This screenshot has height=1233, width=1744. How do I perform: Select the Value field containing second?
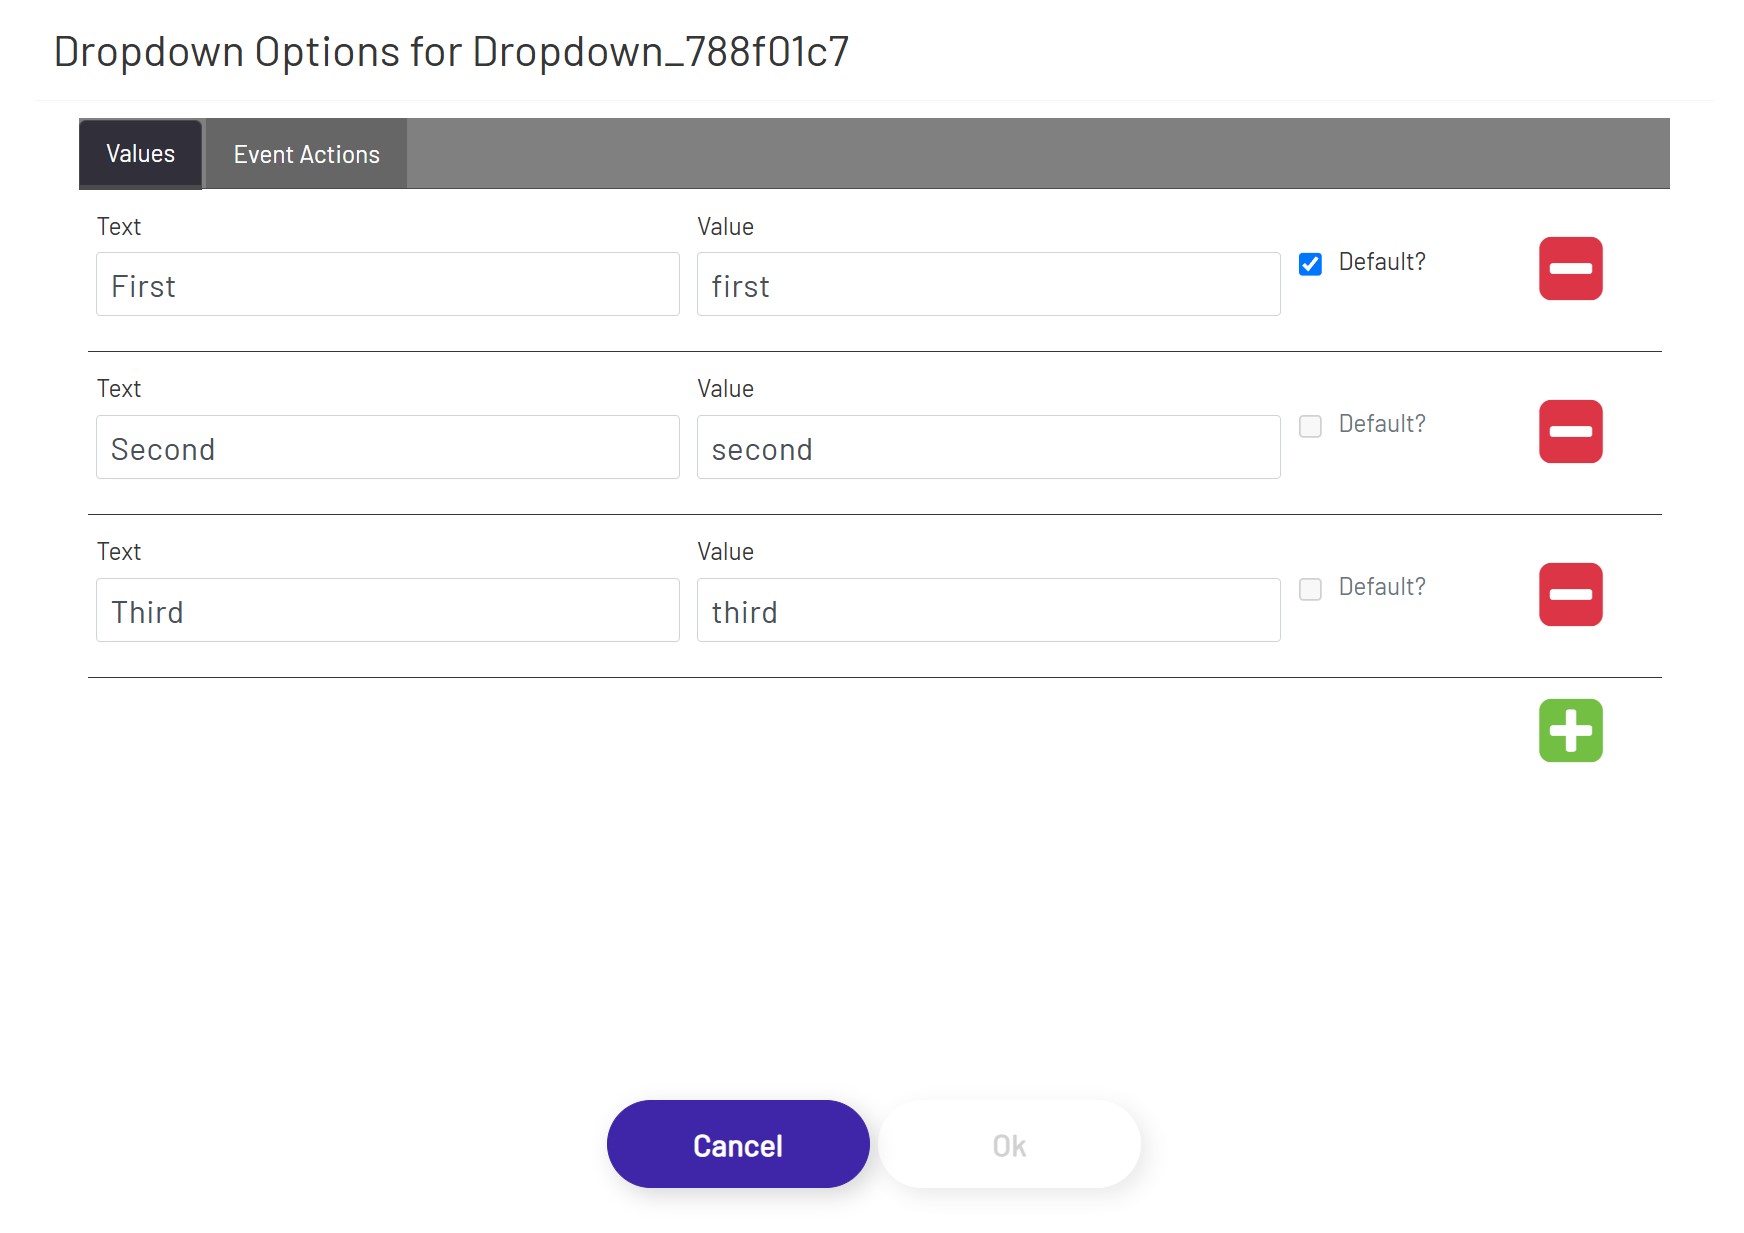point(988,447)
